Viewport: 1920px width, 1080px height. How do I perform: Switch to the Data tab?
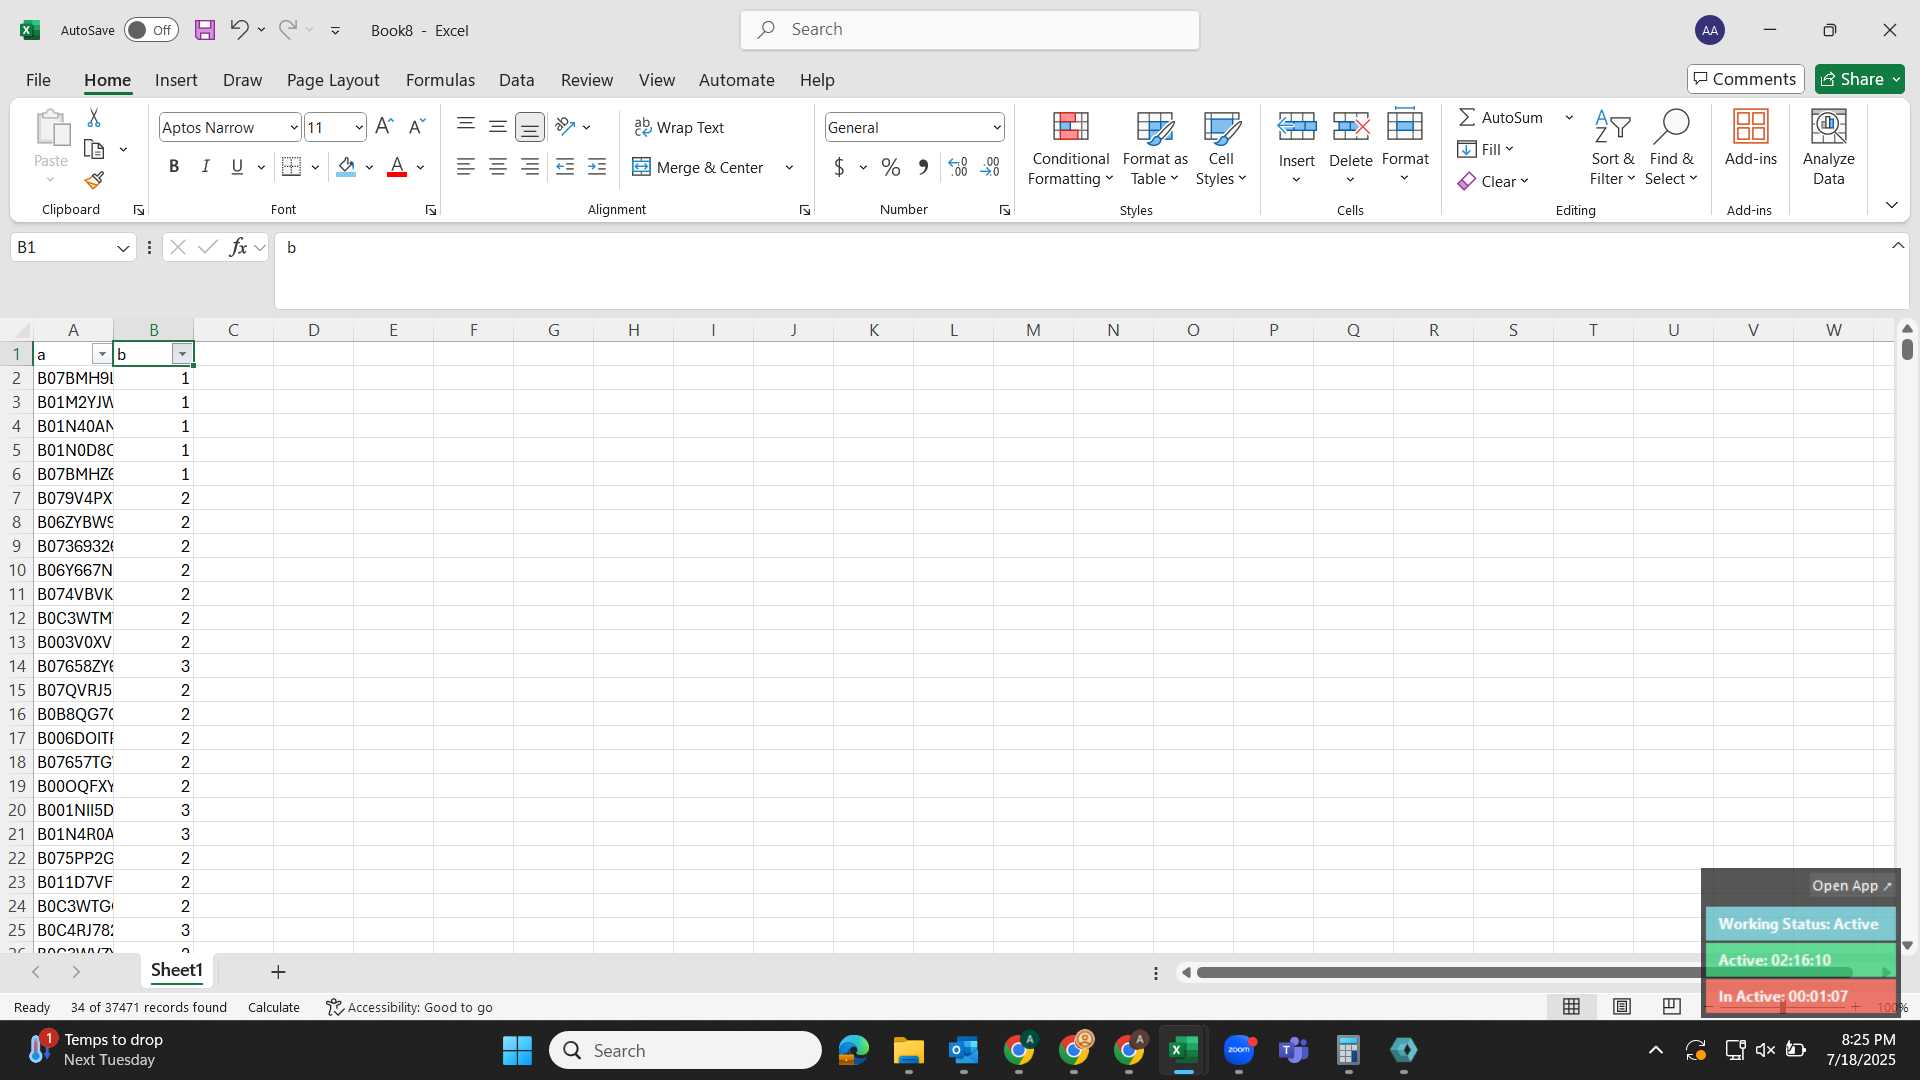click(516, 80)
